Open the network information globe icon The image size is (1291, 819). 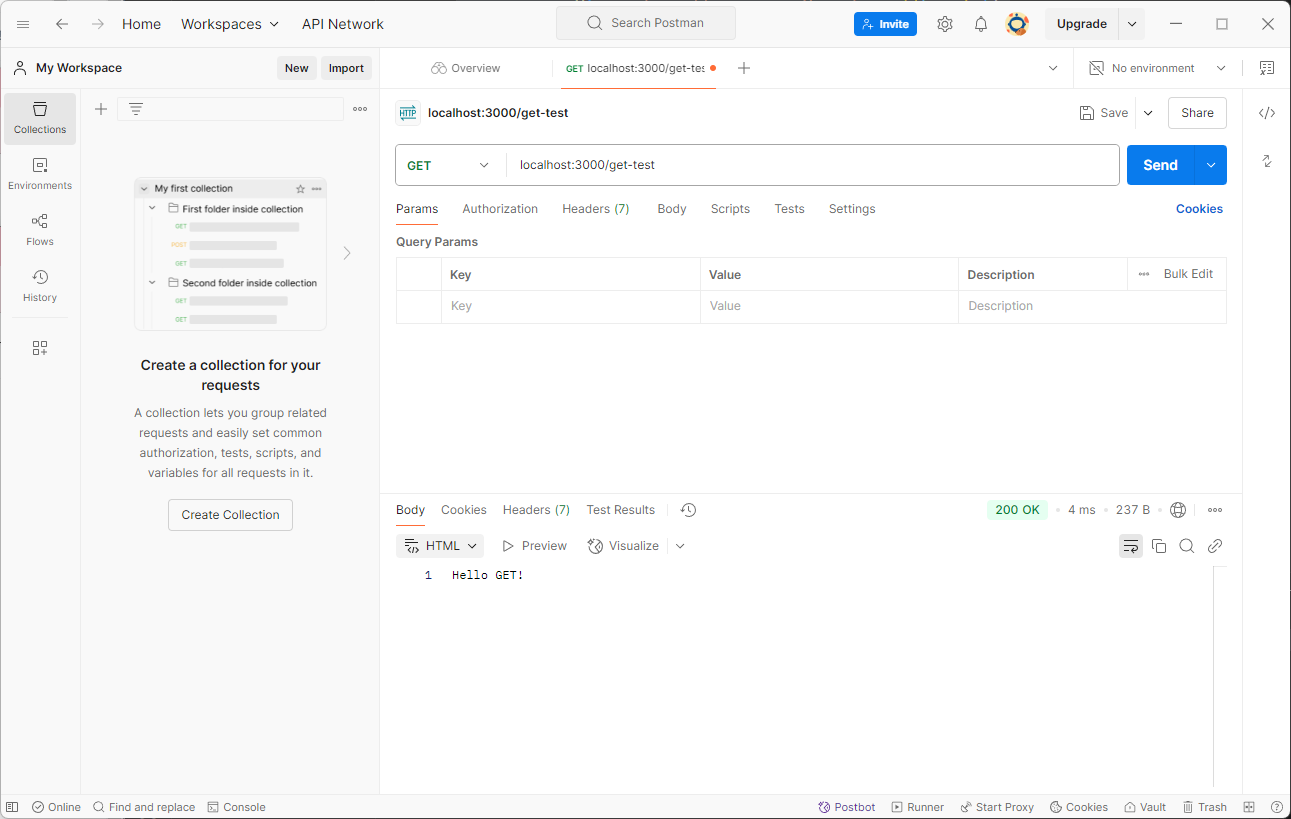(x=1178, y=510)
